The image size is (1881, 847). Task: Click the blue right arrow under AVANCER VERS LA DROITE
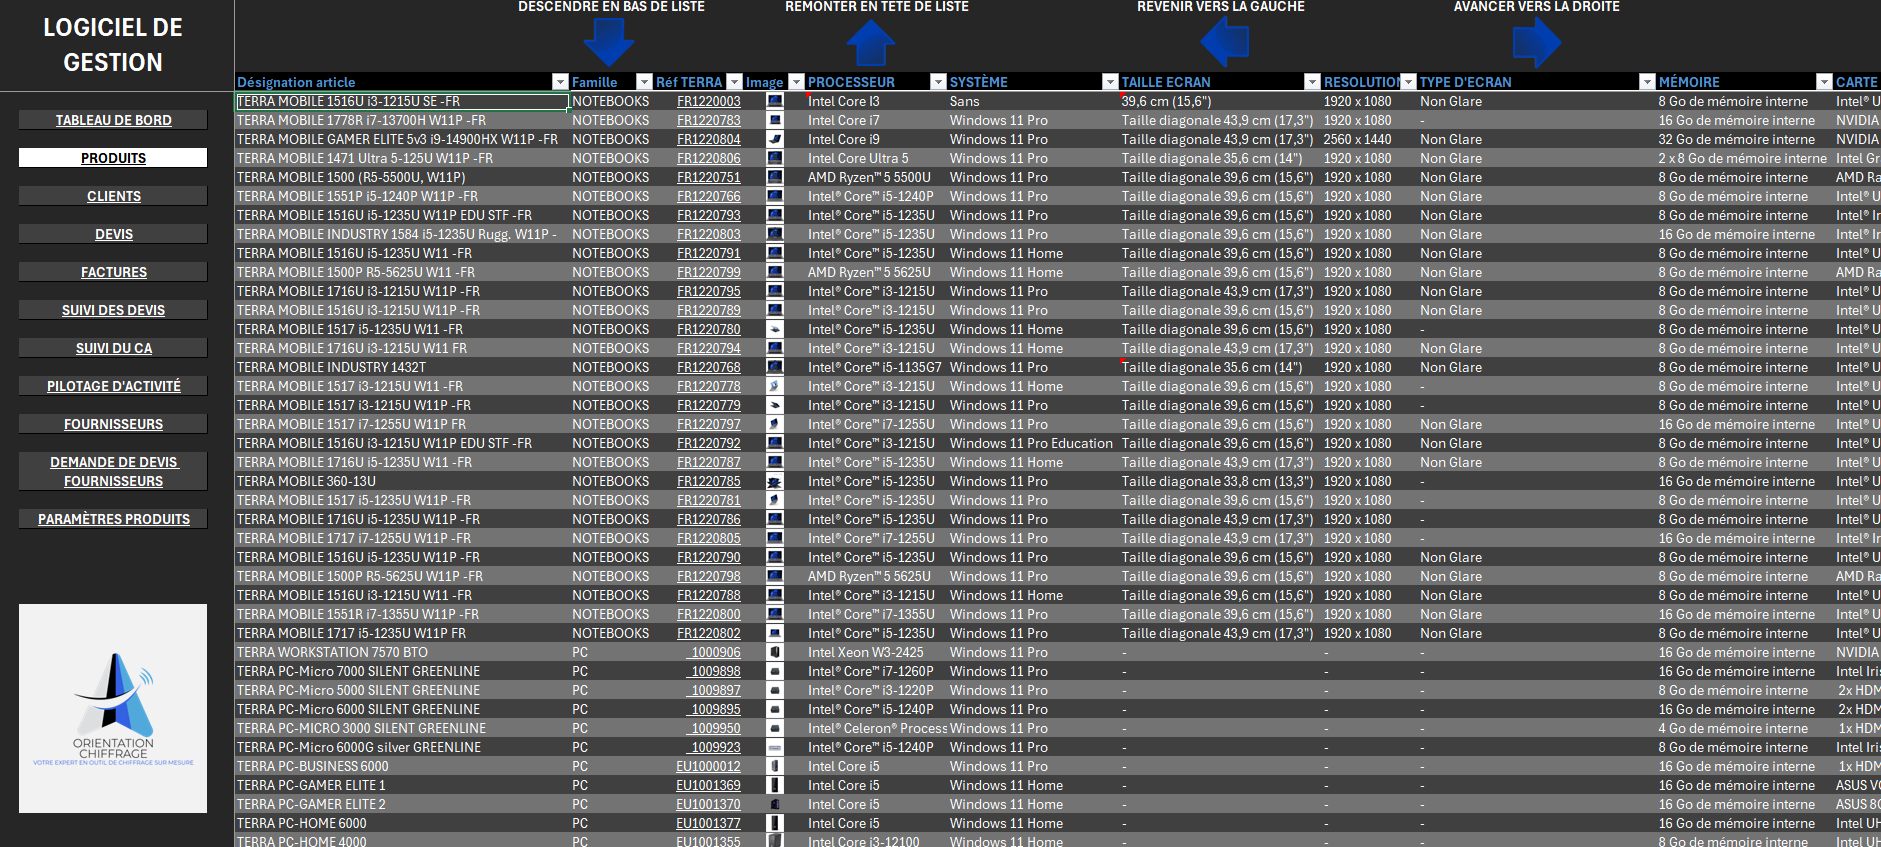pos(1537,42)
